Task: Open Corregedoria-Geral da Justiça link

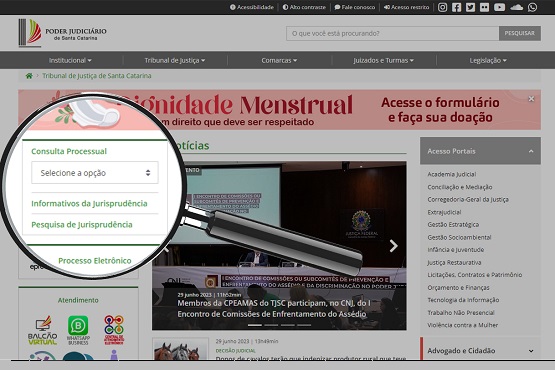Action: click(x=468, y=199)
